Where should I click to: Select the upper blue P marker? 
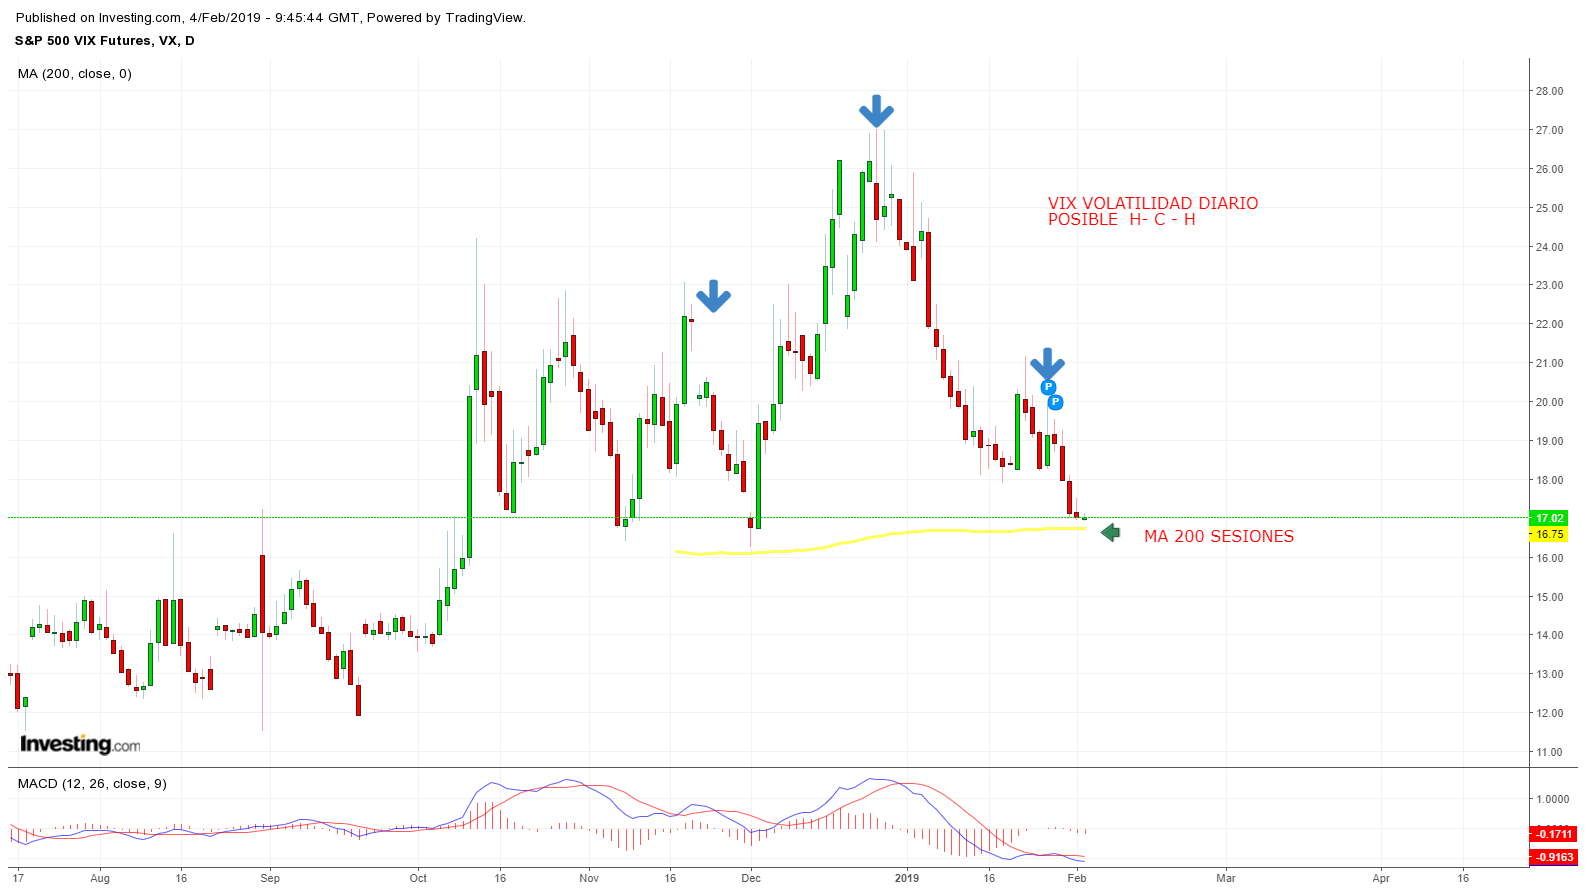[1048, 387]
